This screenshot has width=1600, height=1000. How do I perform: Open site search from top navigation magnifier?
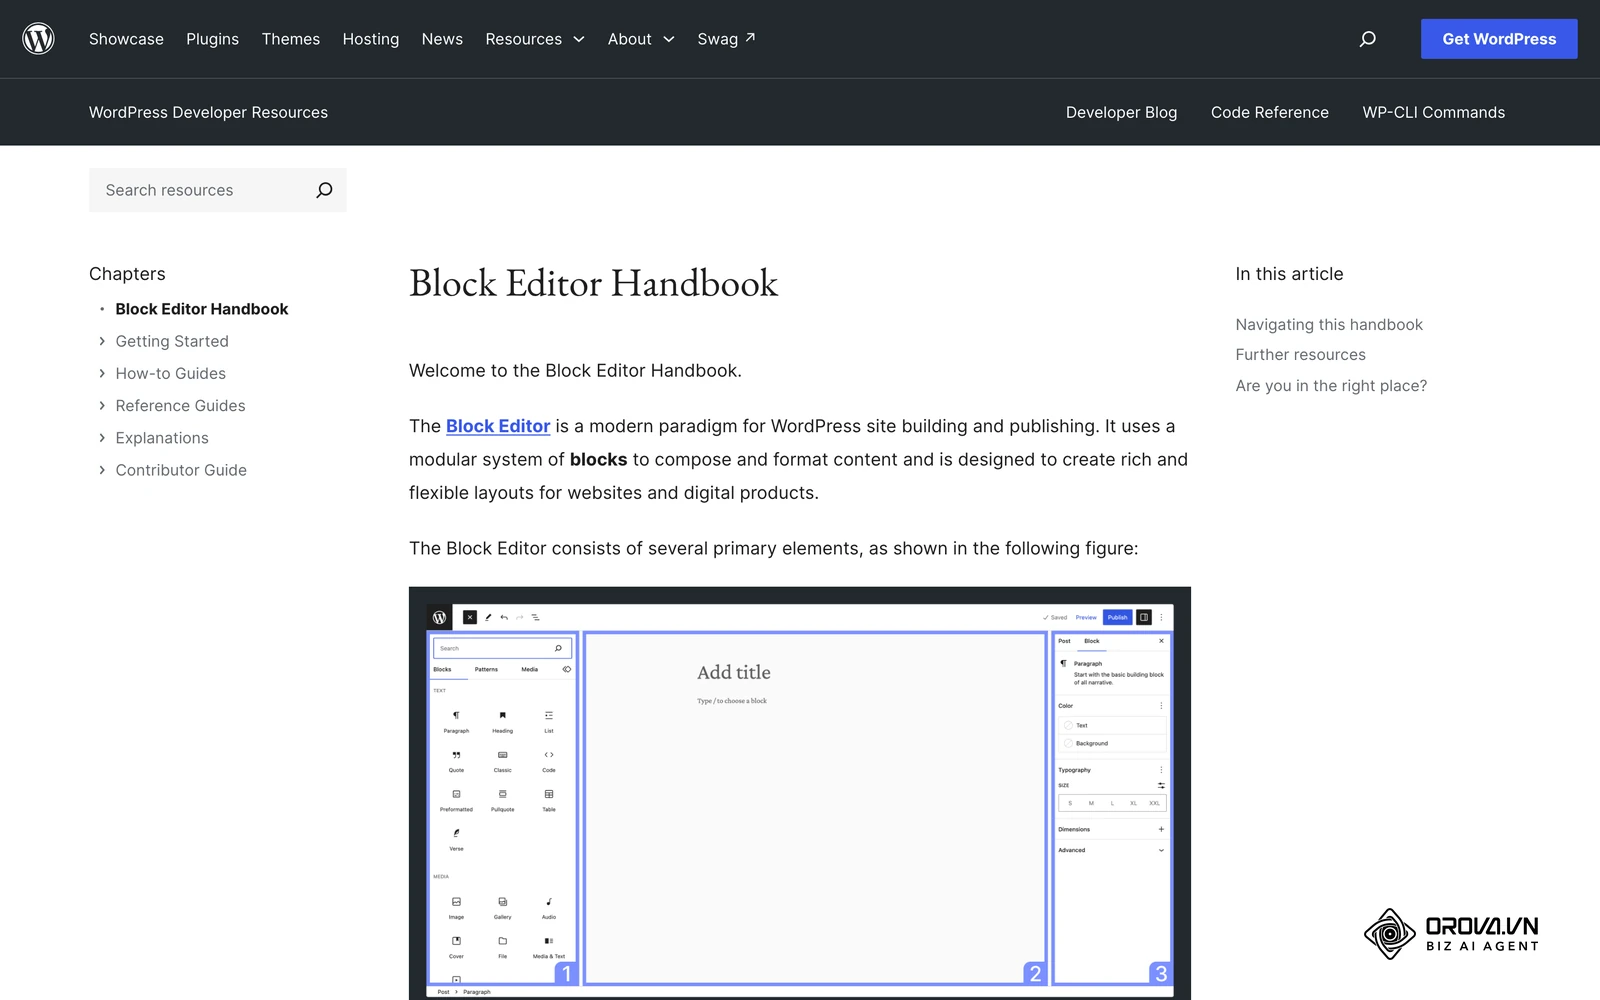pos(1367,39)
